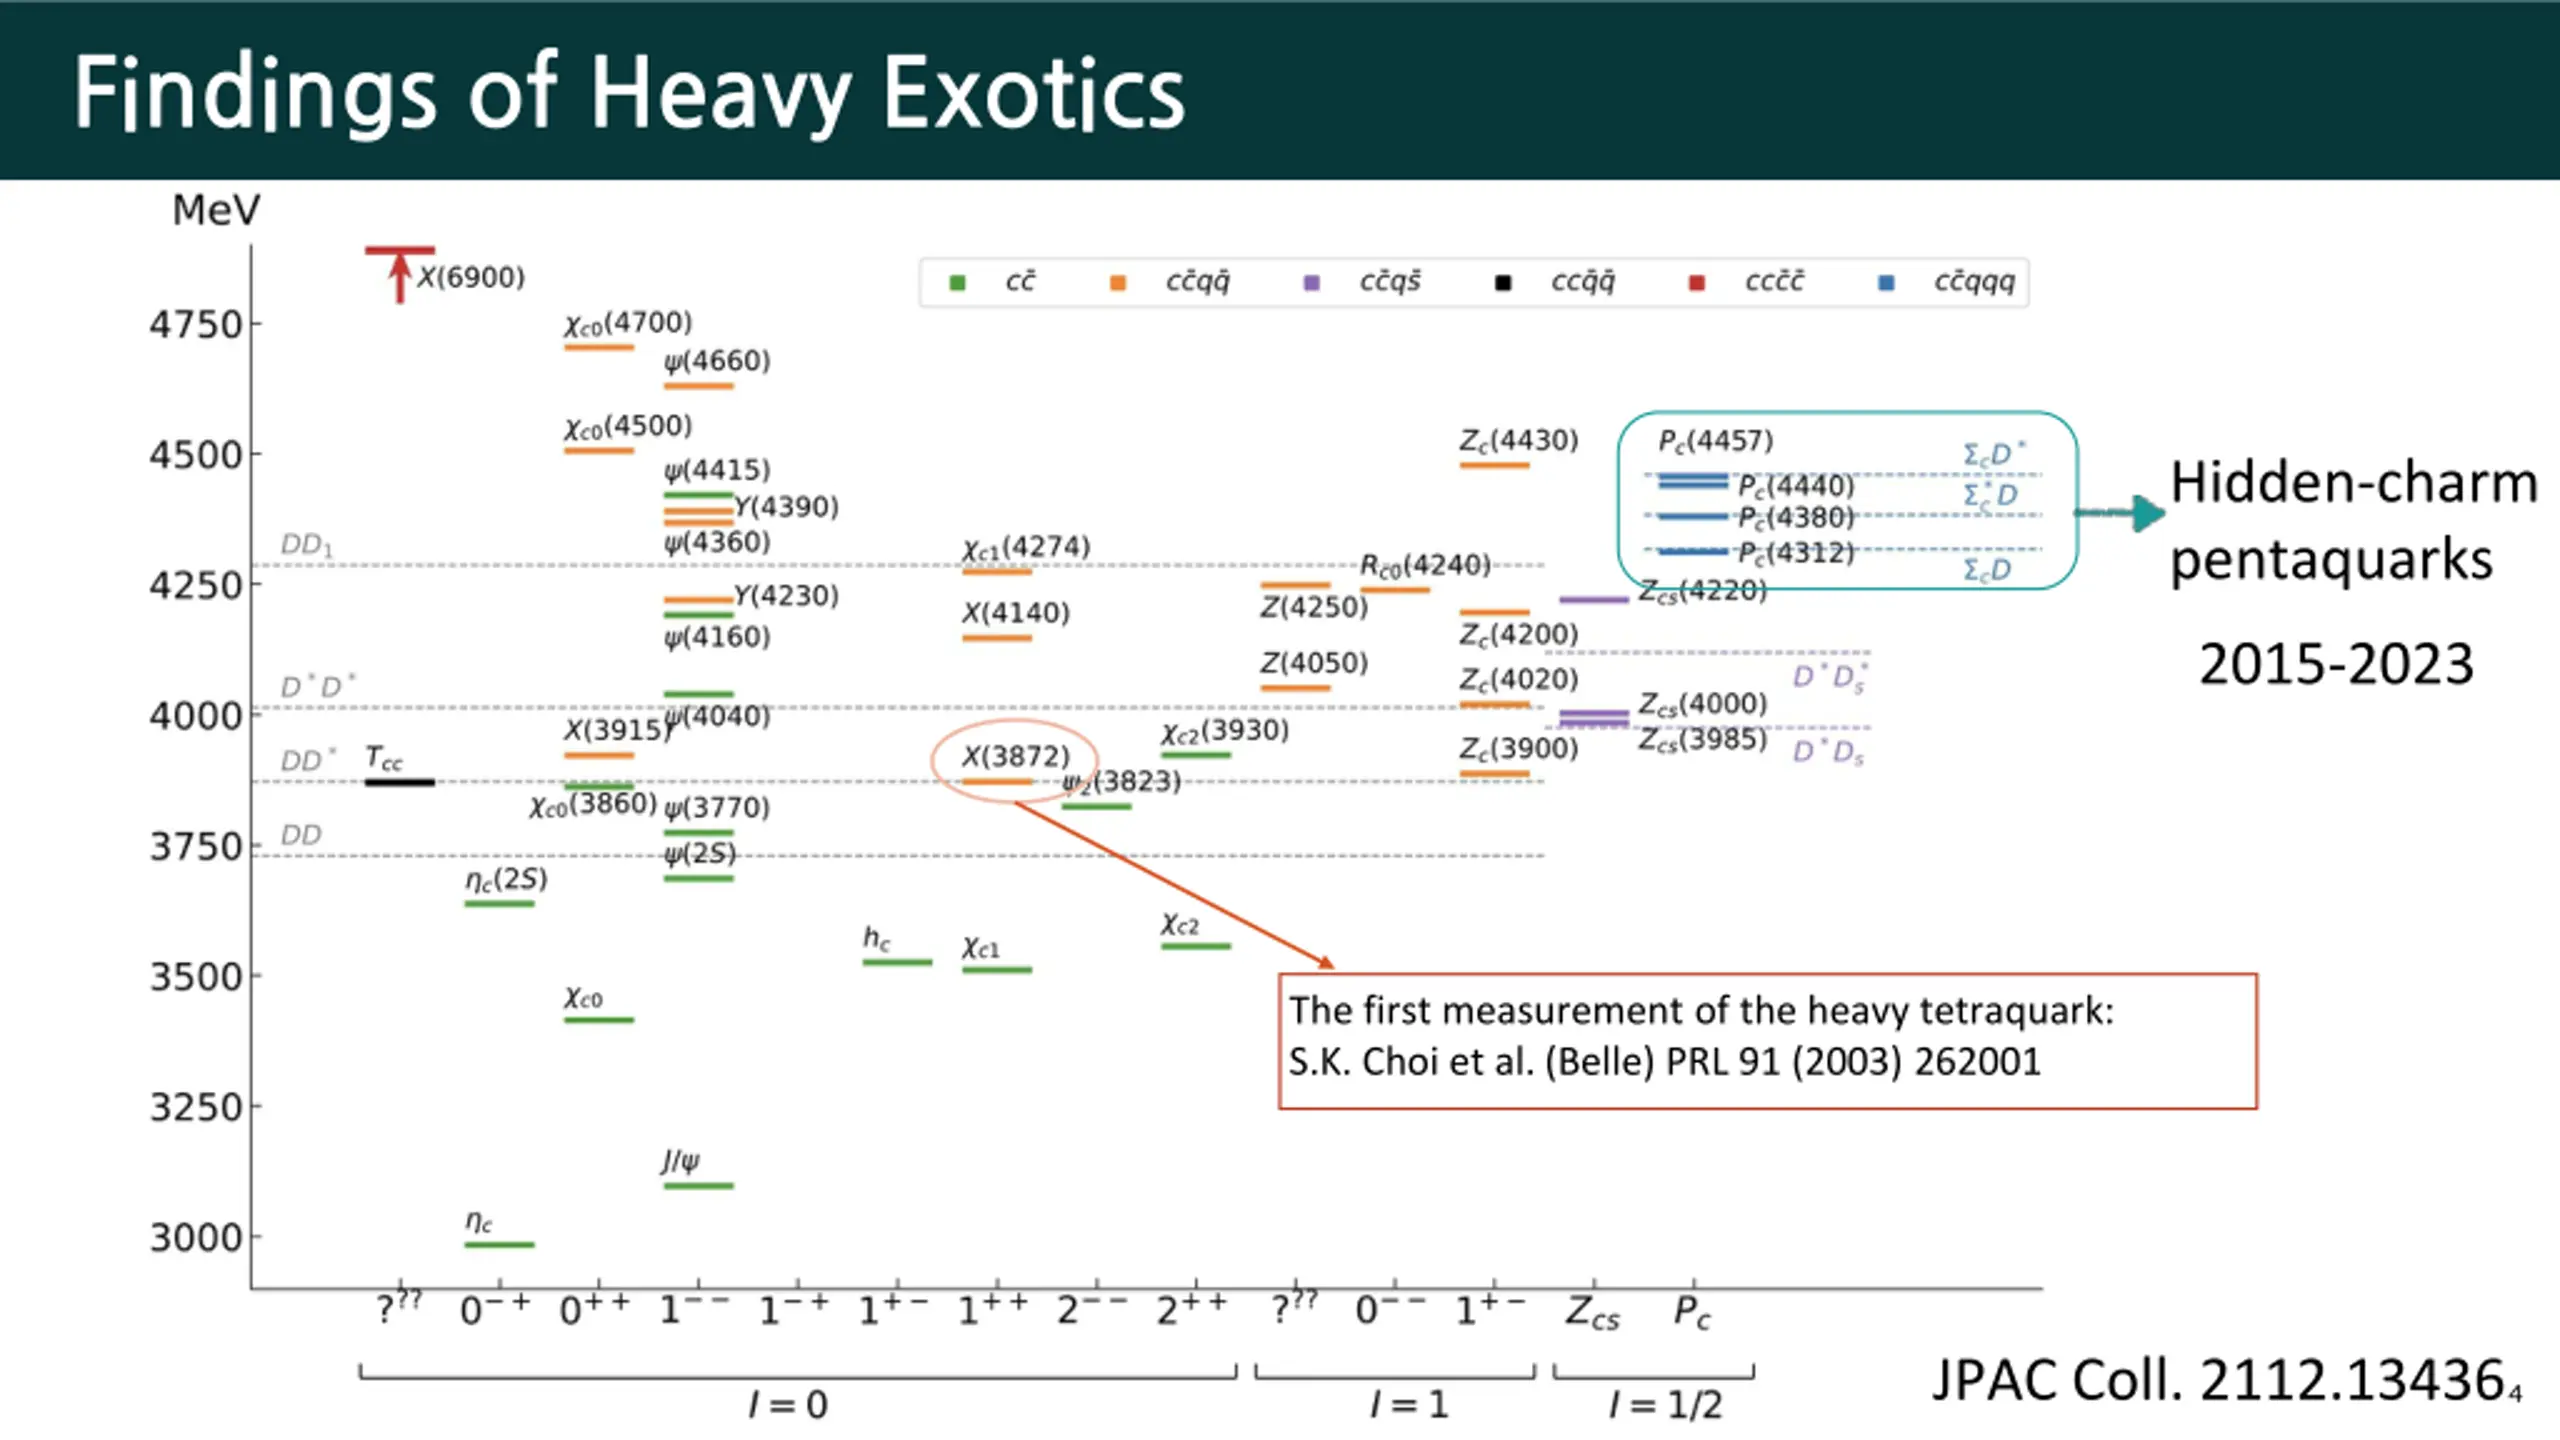This screenshot has width=2560, height=1440.
Task: Click the Zc(4200) label
Action: (x=1518, y=634)
